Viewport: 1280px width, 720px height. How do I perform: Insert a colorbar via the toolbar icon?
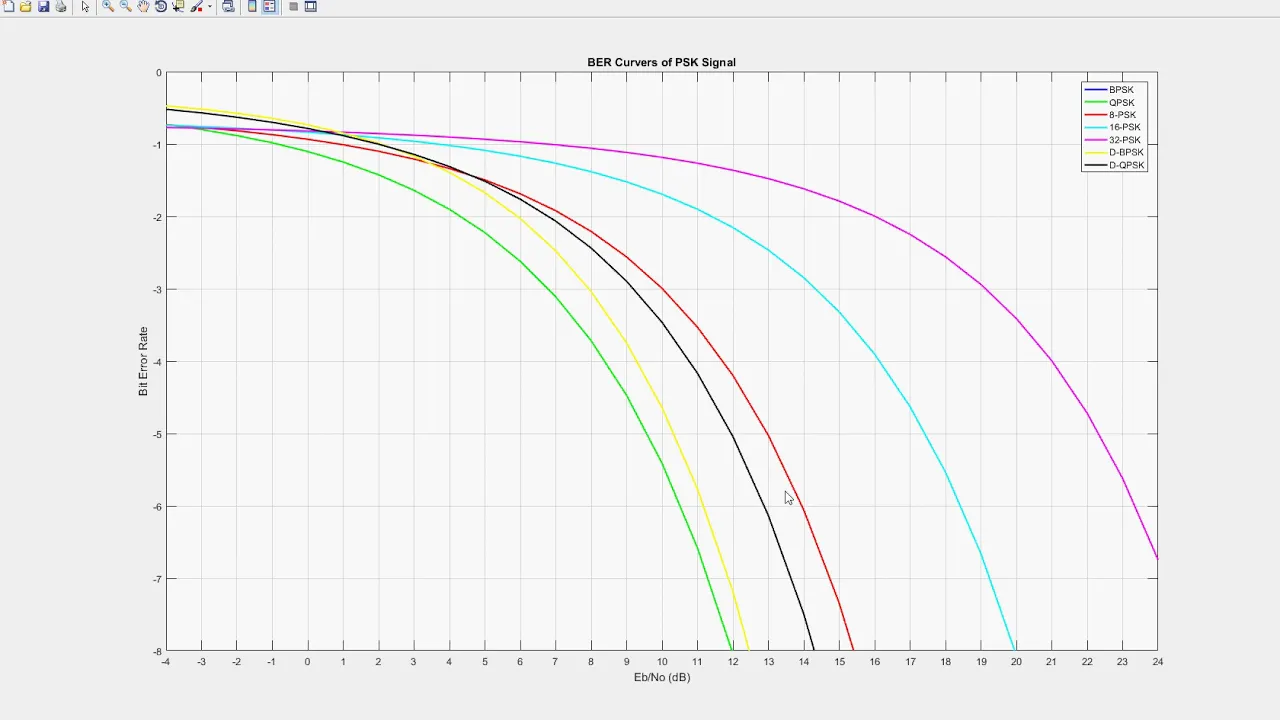(252, 6)
